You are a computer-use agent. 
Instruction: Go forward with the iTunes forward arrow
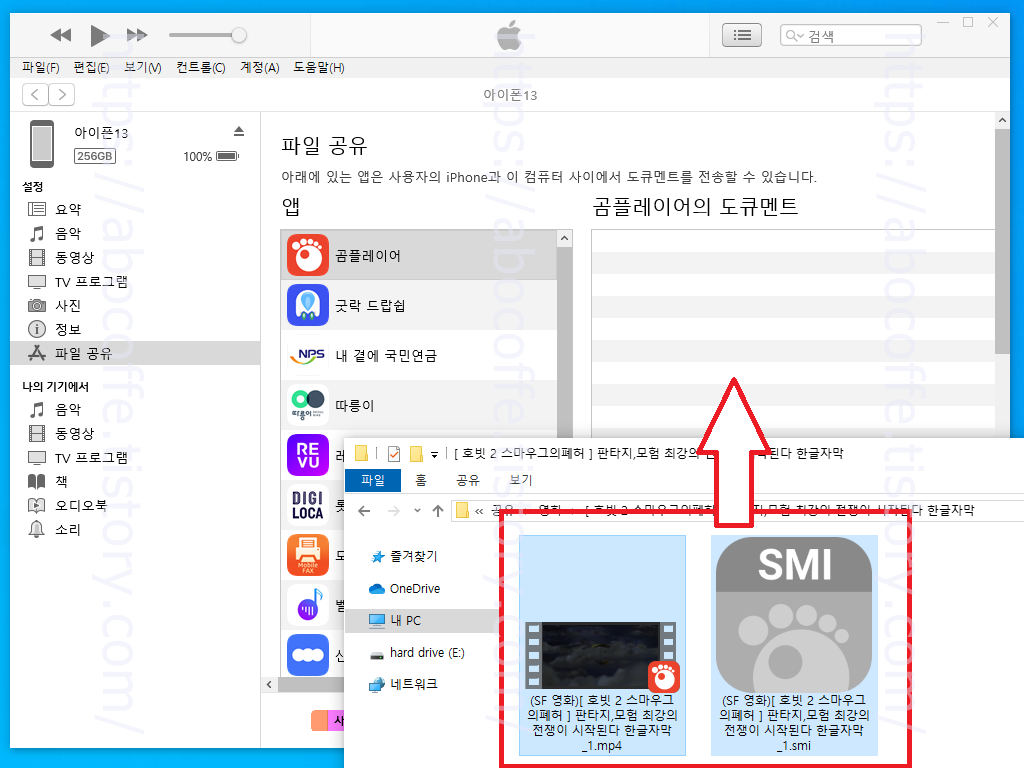point(61,95)
